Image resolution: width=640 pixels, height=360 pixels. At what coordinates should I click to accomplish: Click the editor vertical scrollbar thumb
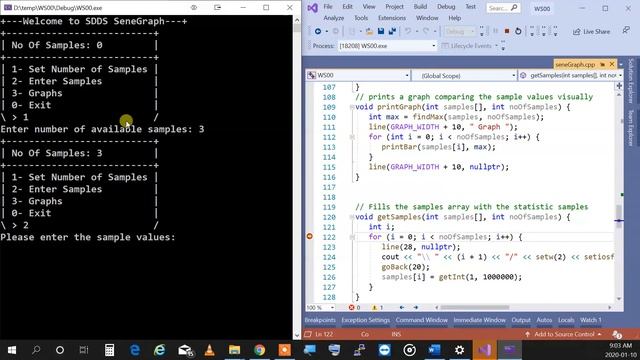coord(619,216)
